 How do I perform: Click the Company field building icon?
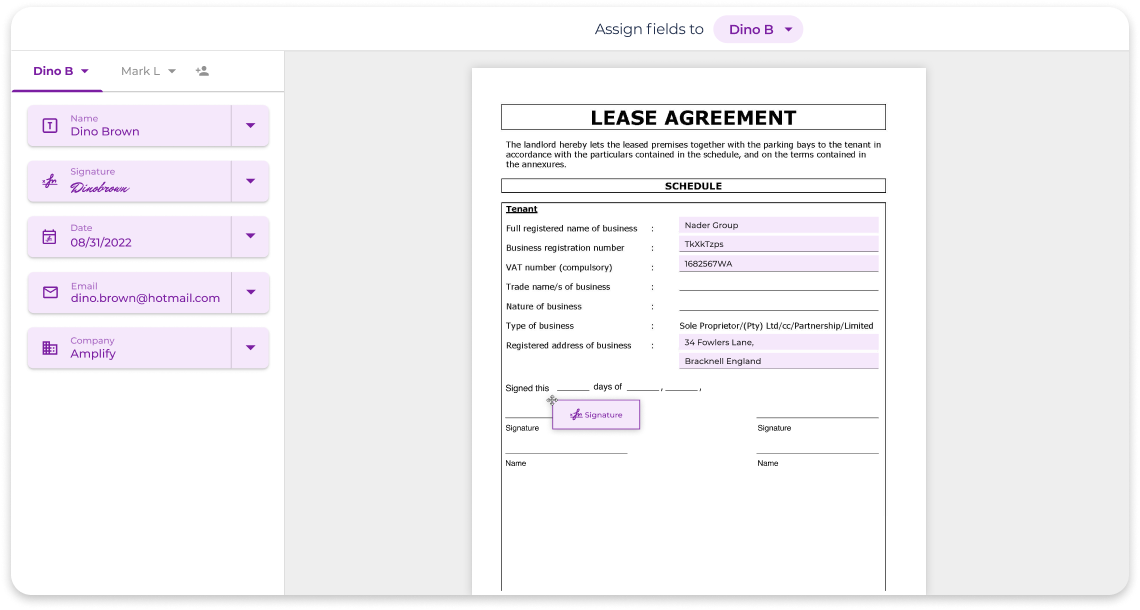click(x=49, y=348)
